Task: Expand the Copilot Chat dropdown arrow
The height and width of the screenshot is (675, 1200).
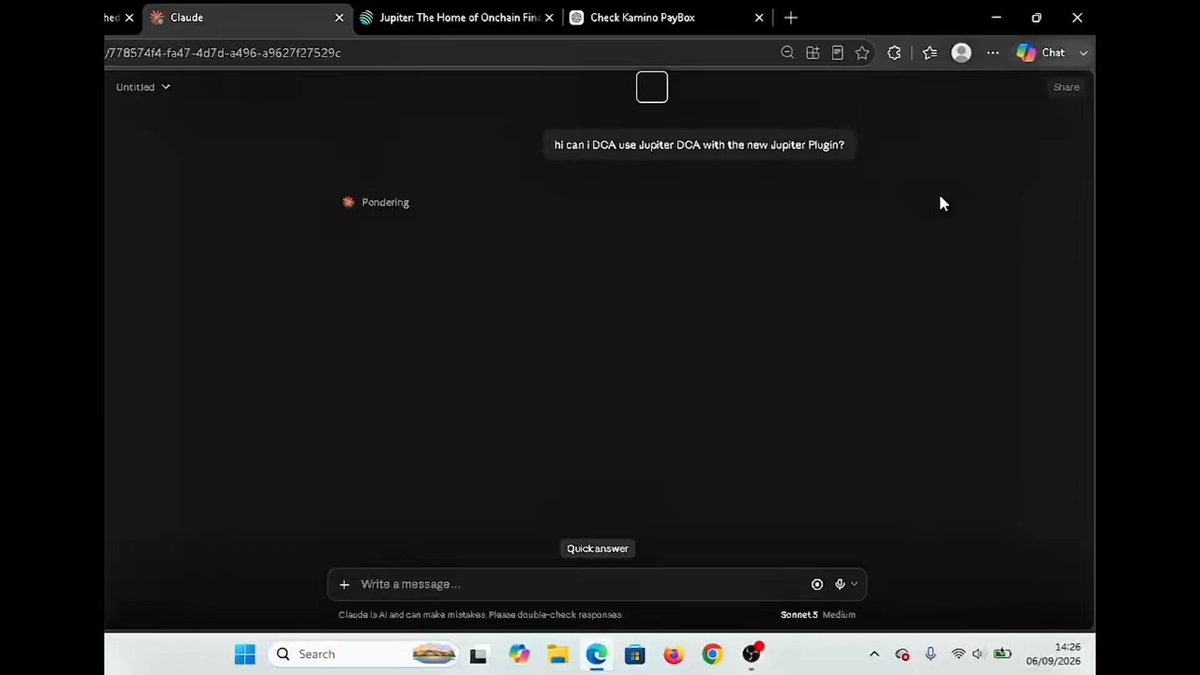Action: click(1083, 53)
